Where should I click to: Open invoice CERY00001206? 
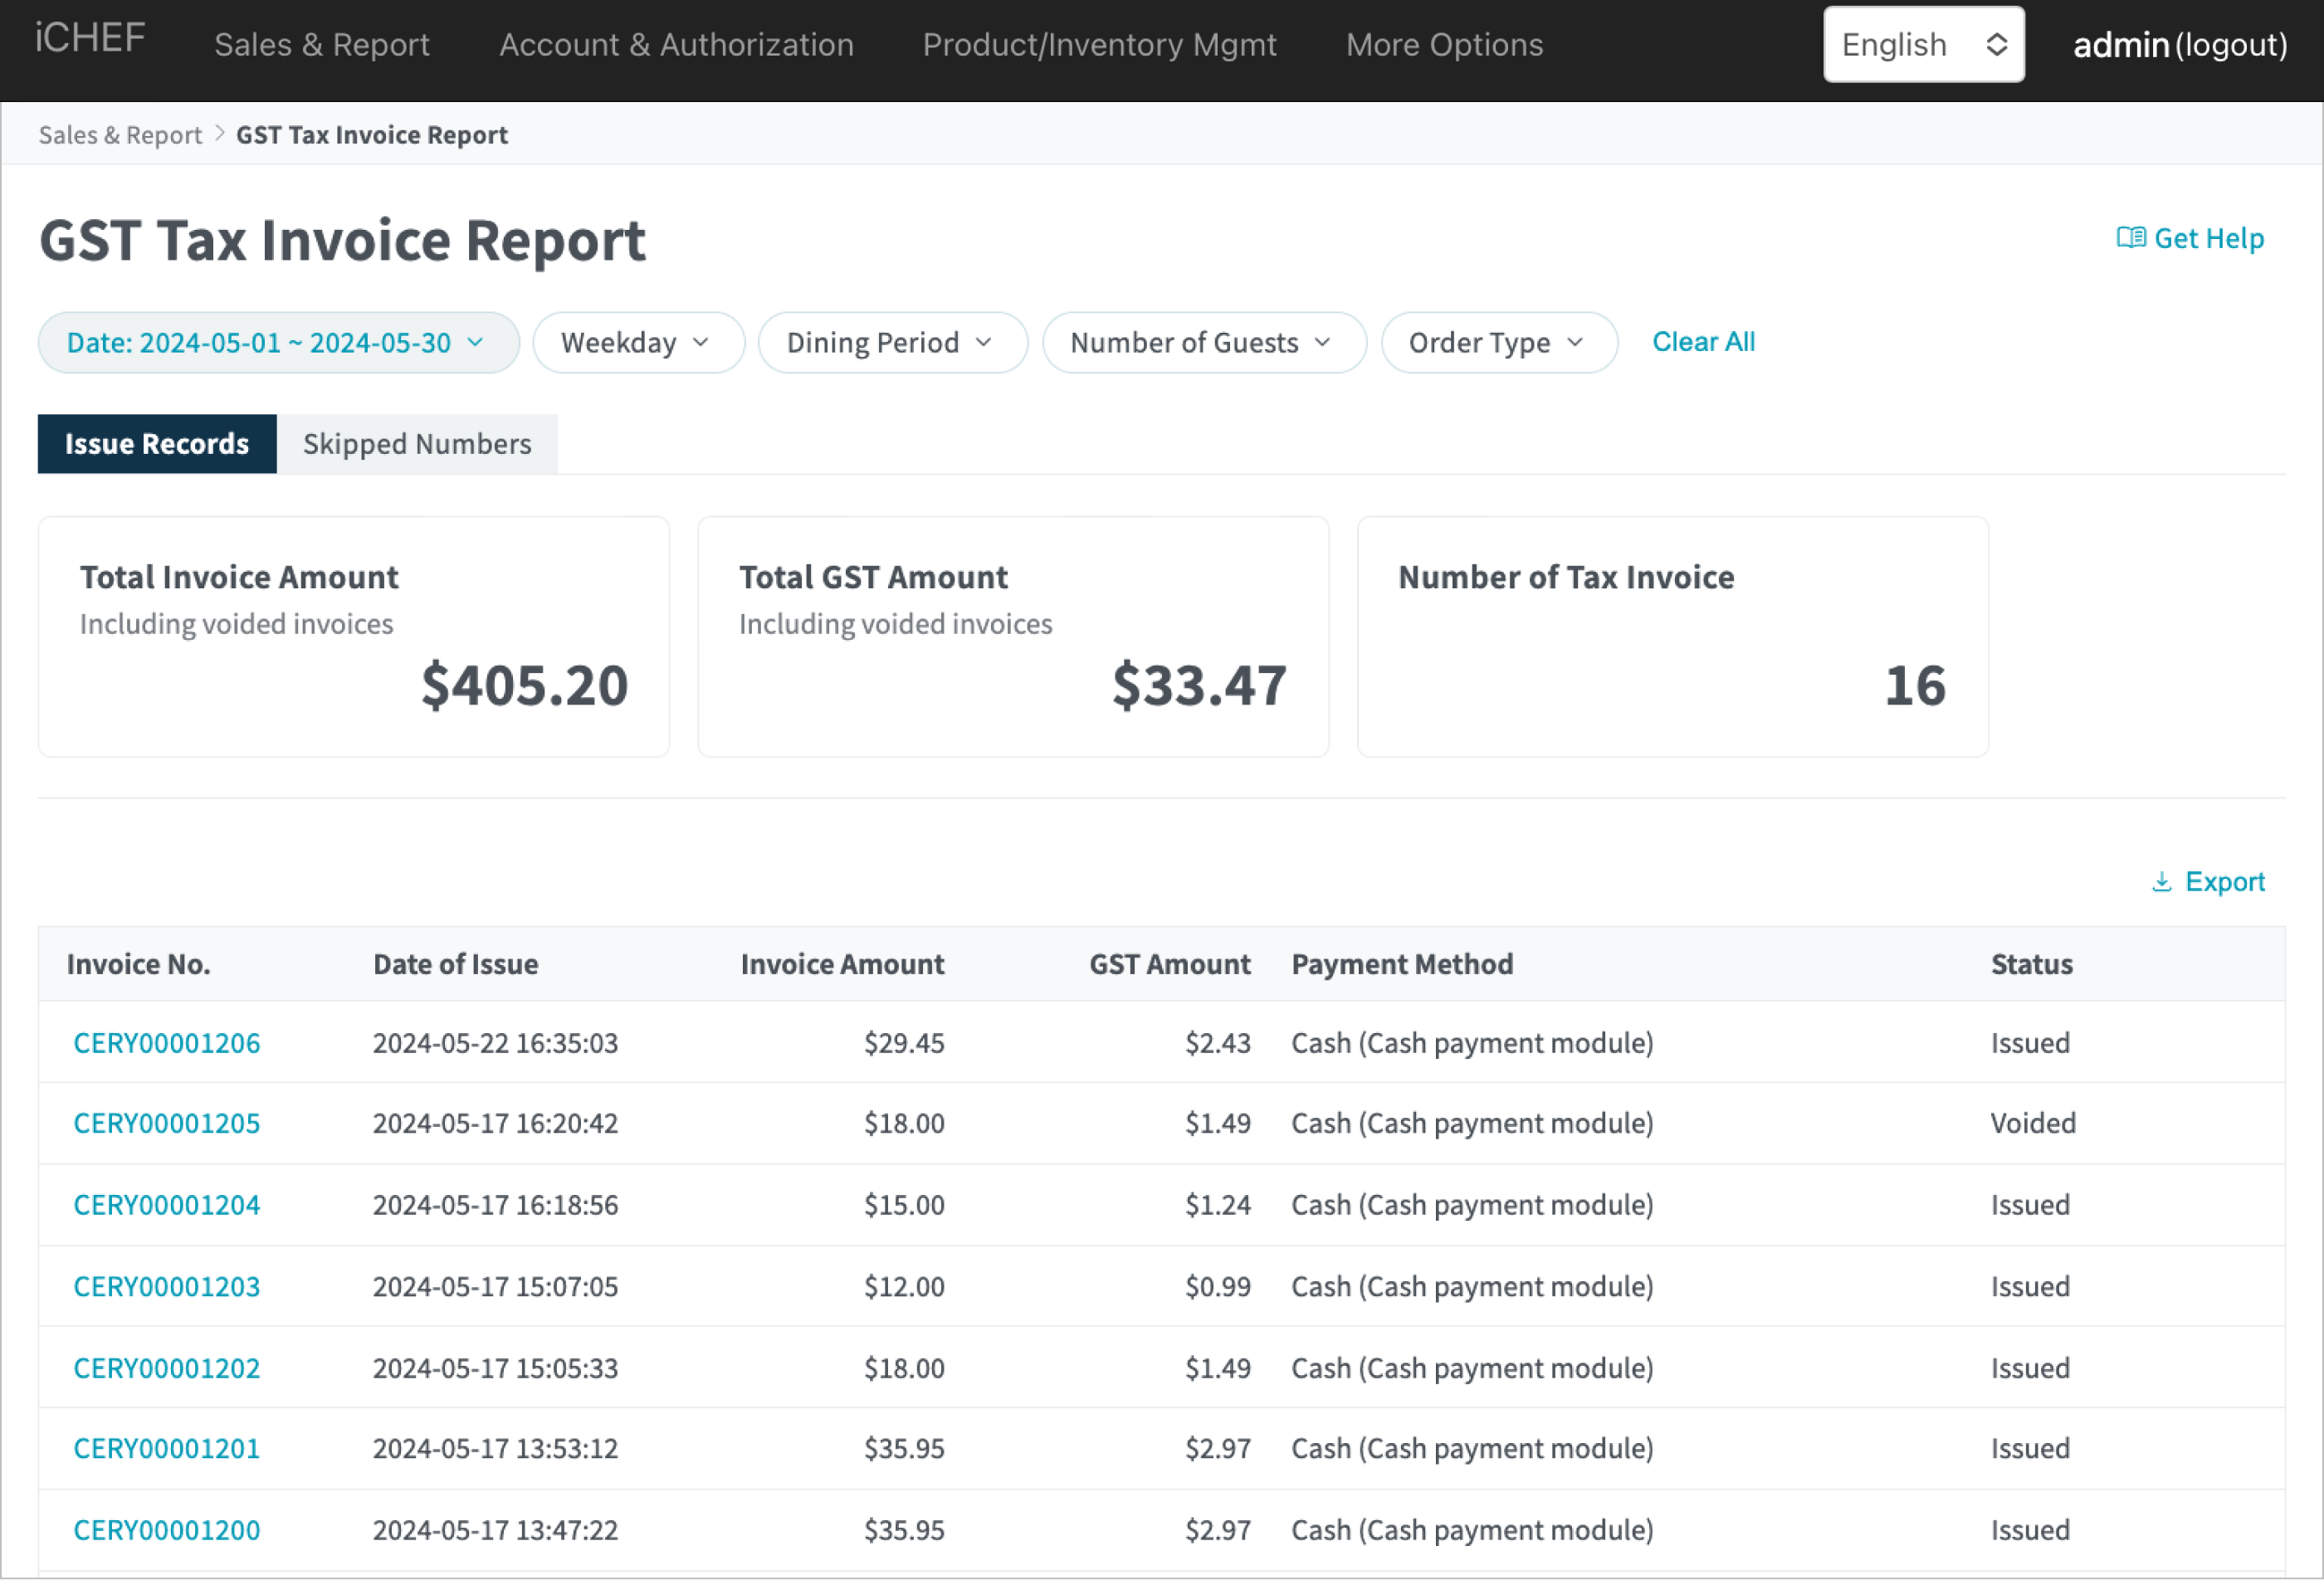(167, 1043)
